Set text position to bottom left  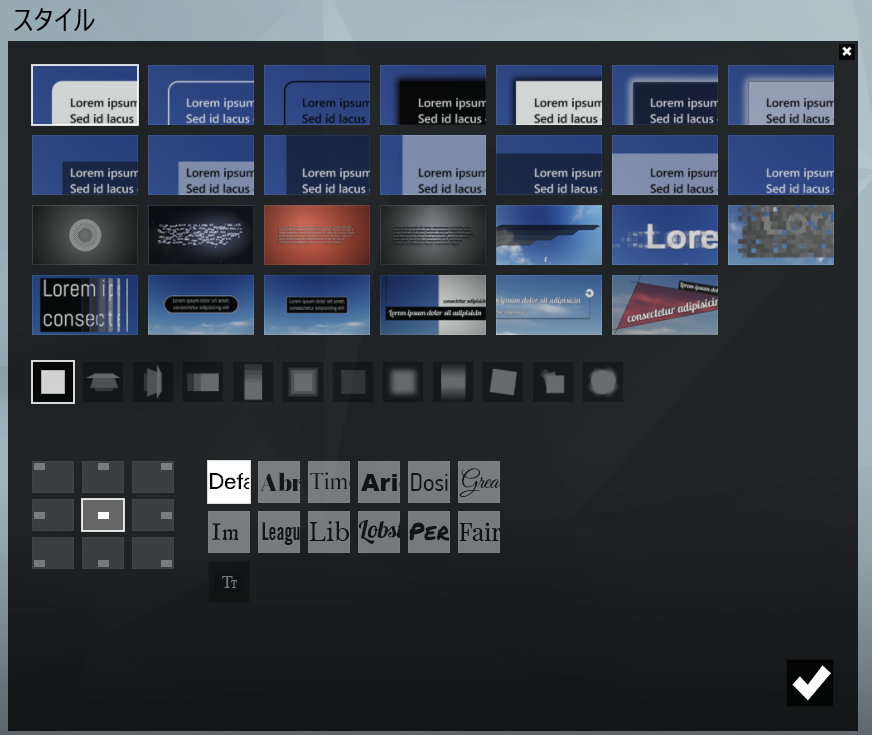(x=53, y=553)
